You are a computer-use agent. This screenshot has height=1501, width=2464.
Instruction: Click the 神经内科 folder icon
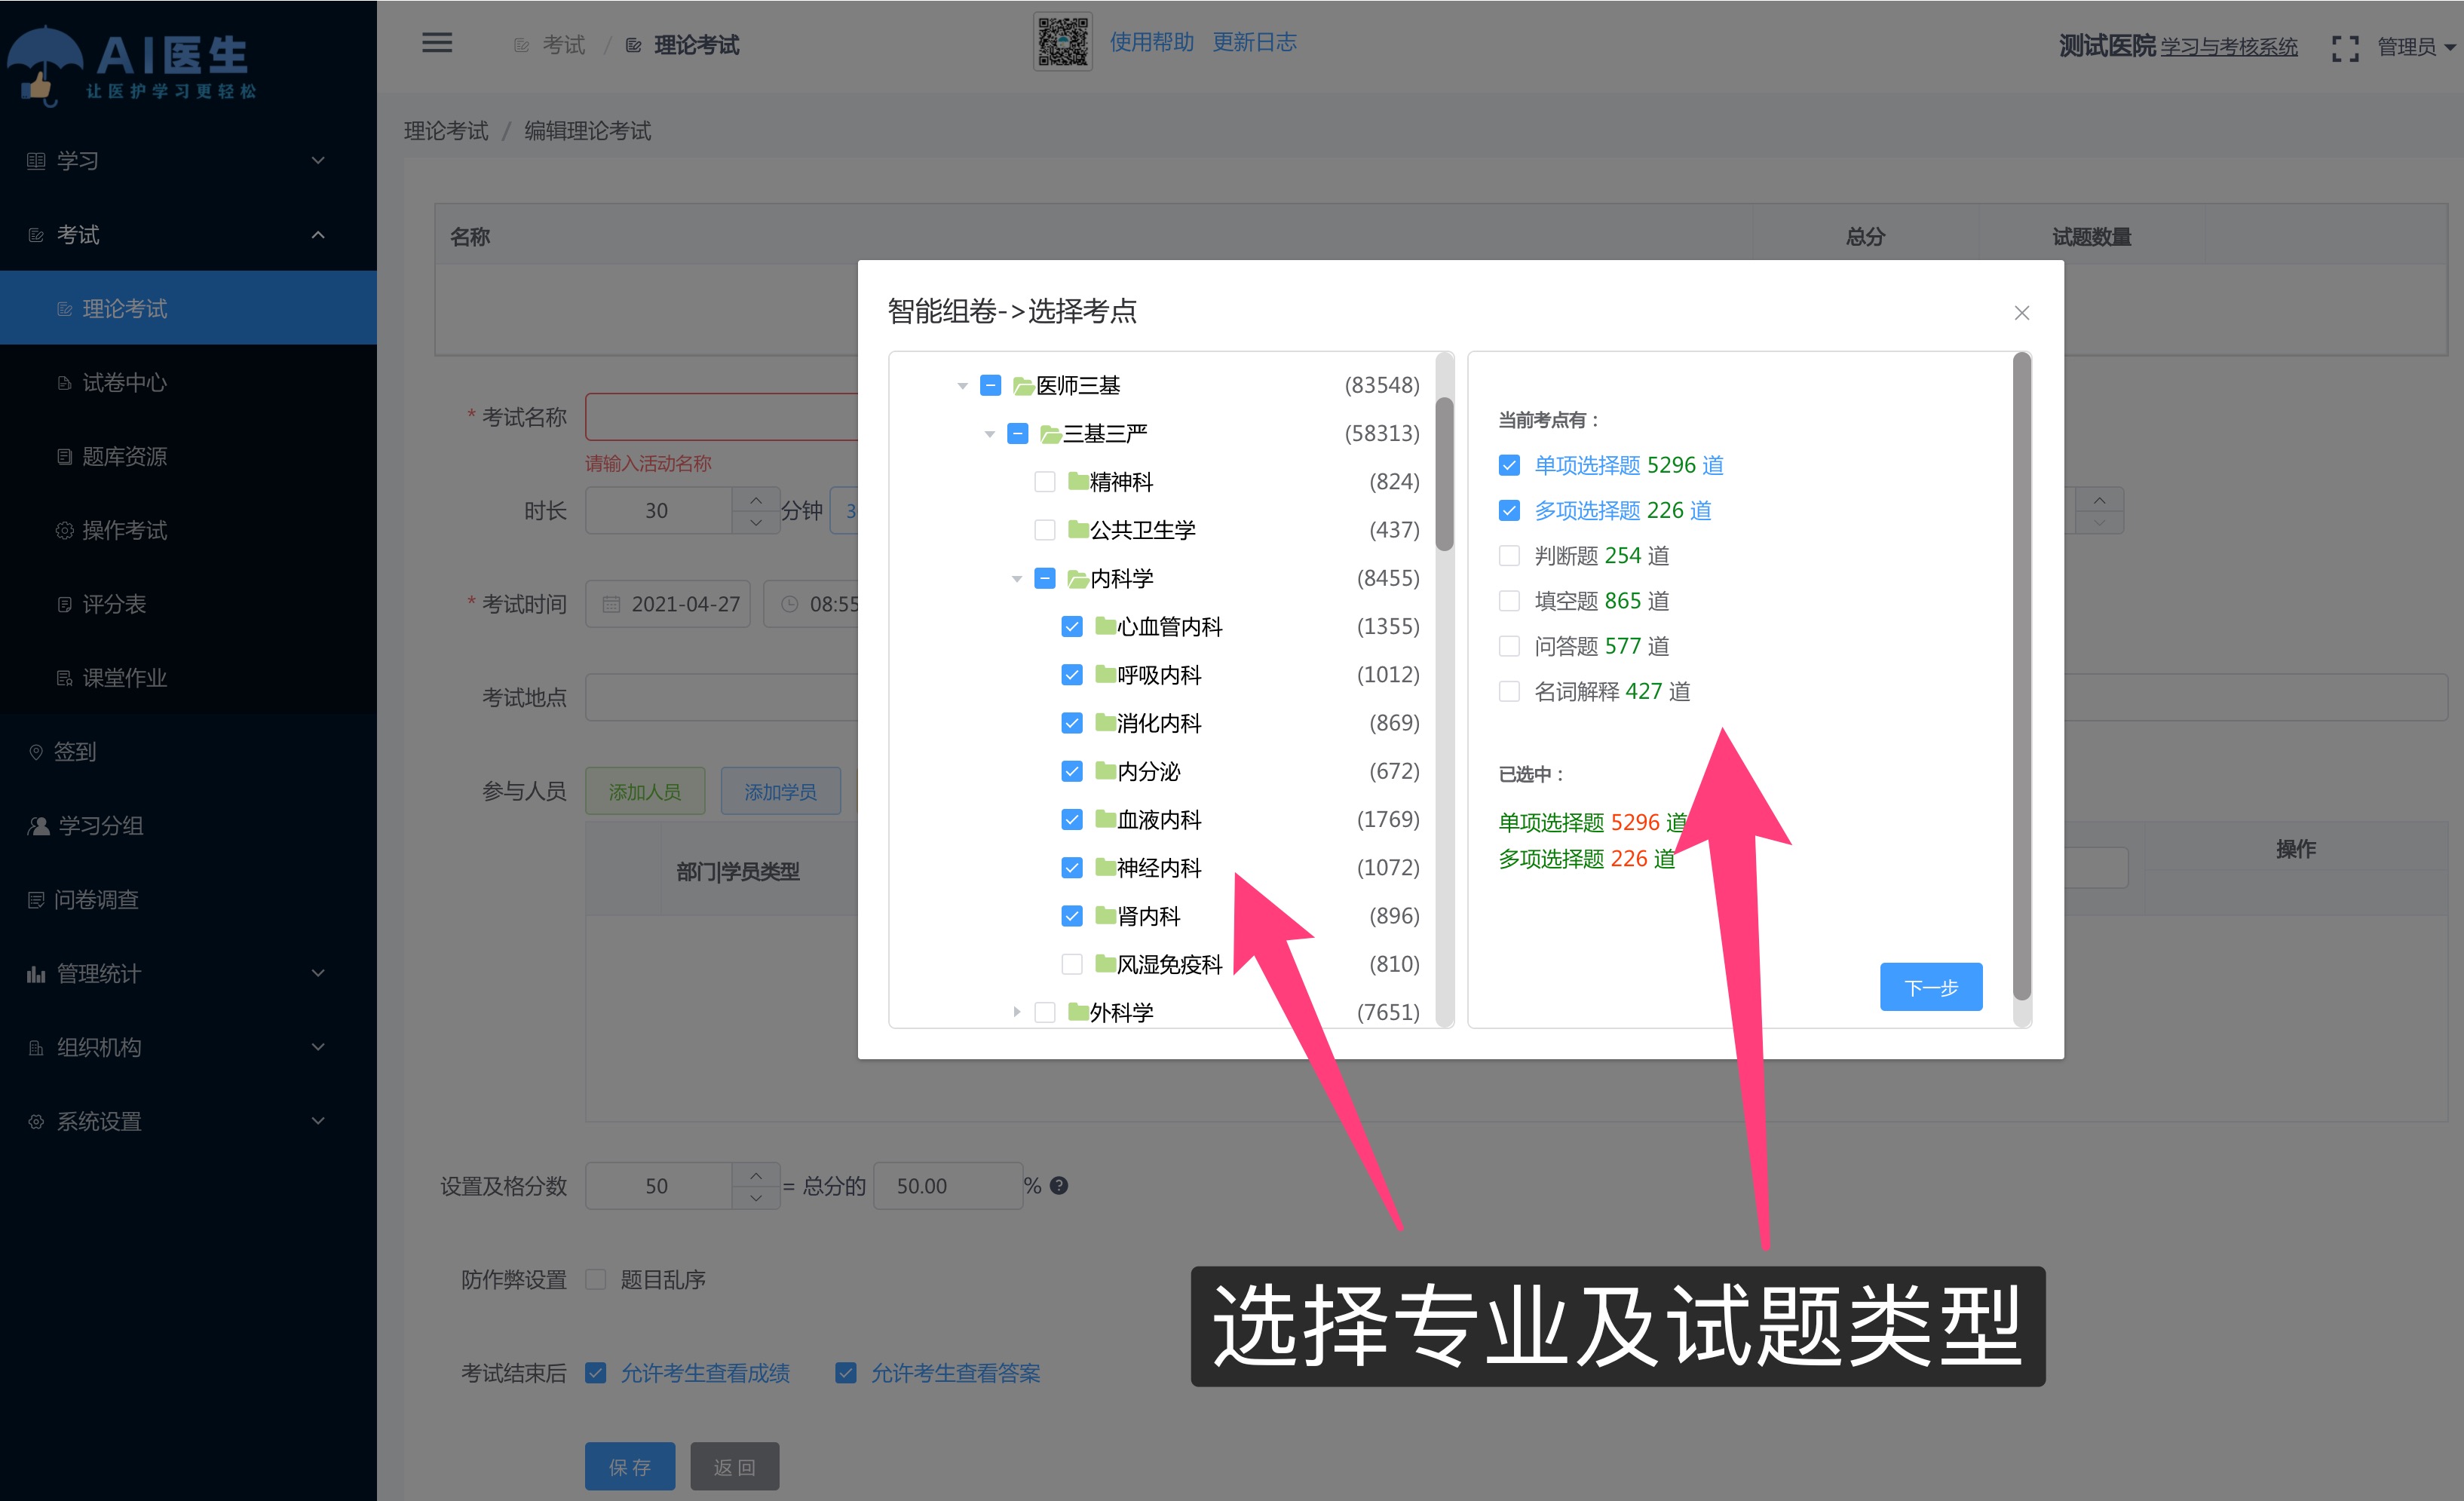(x=1105, y=867)
